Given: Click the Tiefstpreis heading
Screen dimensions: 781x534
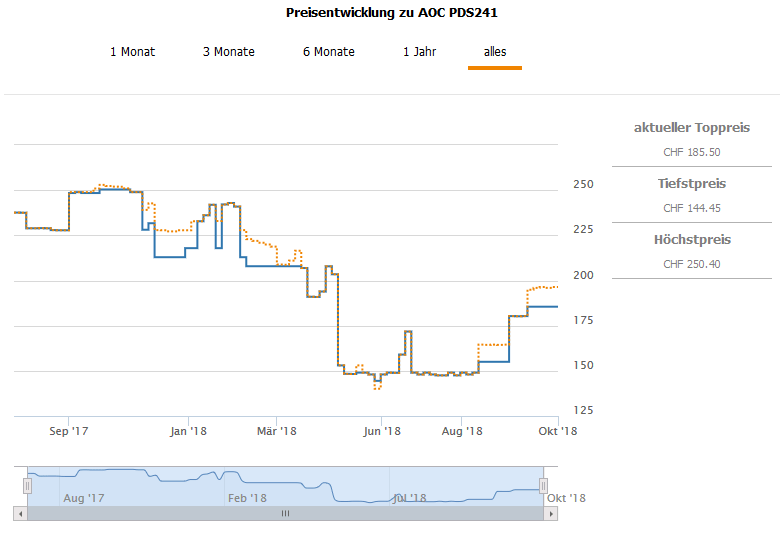Looking at the screenshot, I should point(692,184).
